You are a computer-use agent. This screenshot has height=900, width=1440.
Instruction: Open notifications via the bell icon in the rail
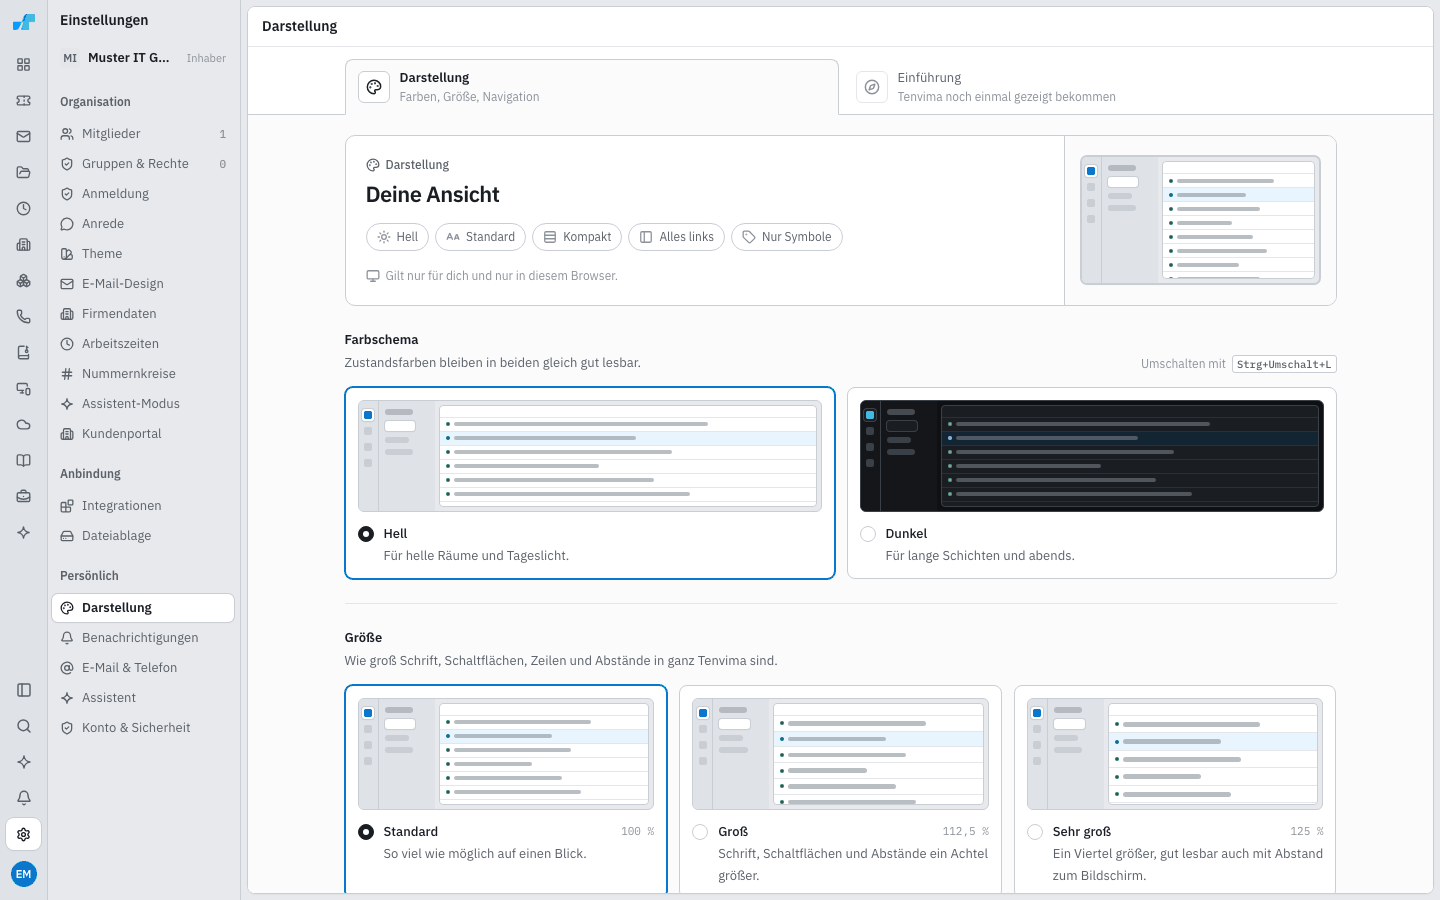[24, 798]
